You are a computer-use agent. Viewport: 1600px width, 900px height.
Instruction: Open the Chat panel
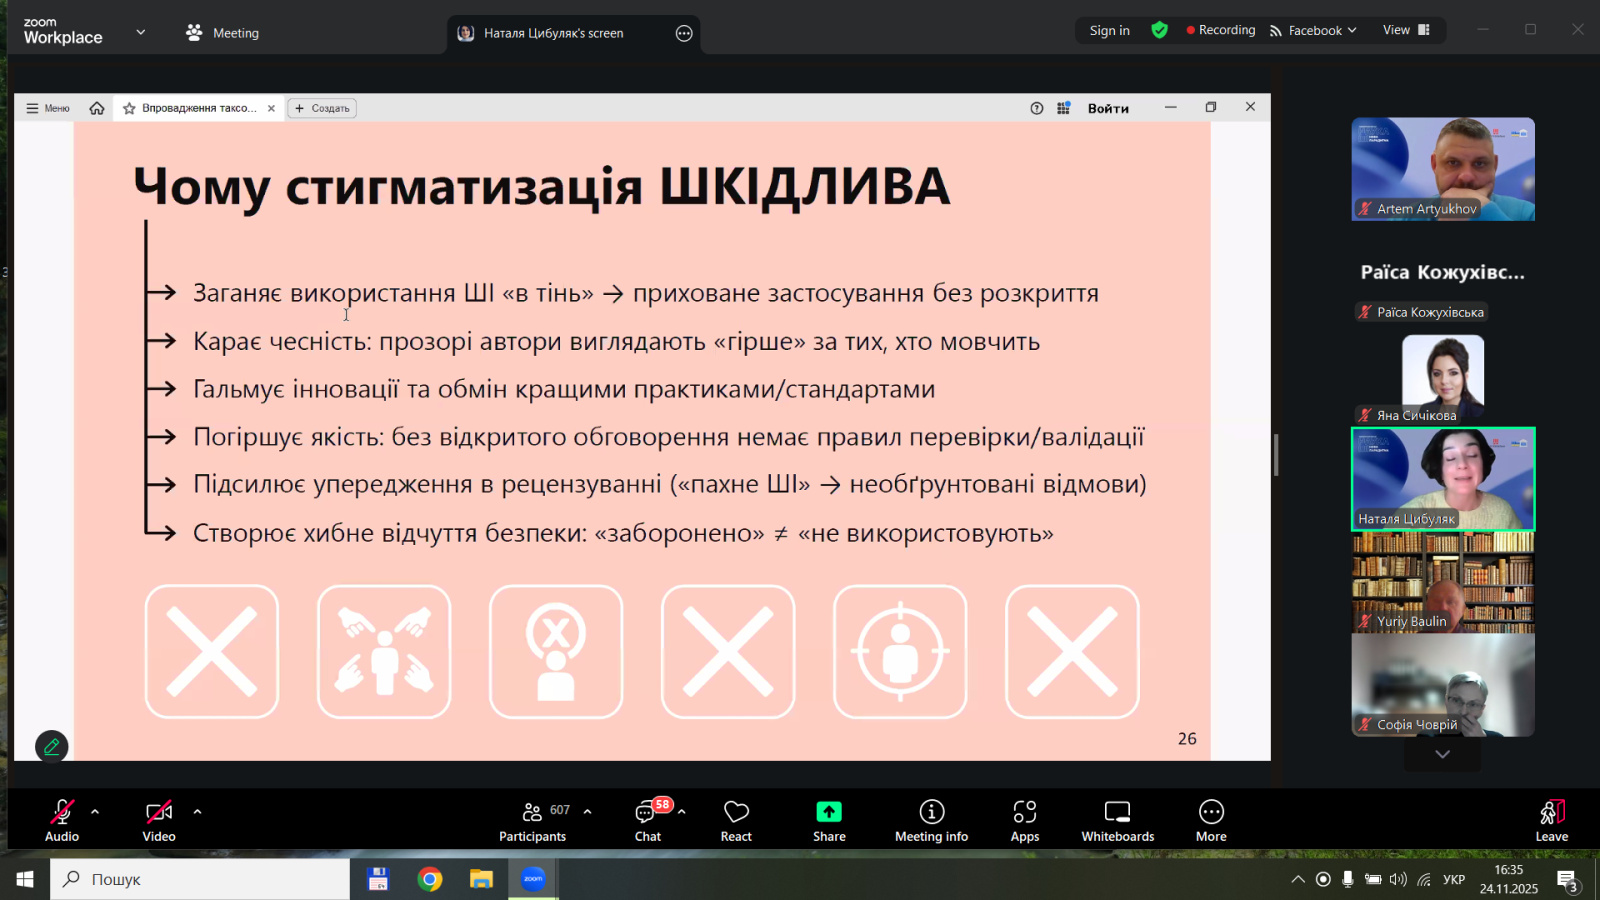coord(647,820)
